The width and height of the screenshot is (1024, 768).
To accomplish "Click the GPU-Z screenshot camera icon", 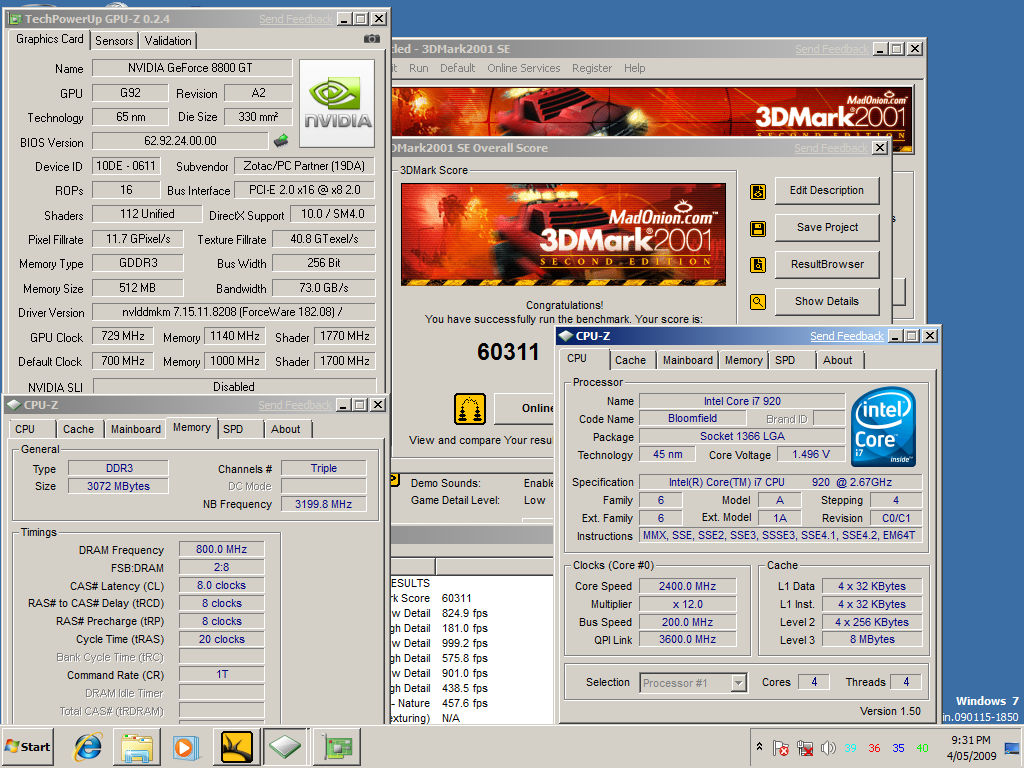I will [372, 39].
